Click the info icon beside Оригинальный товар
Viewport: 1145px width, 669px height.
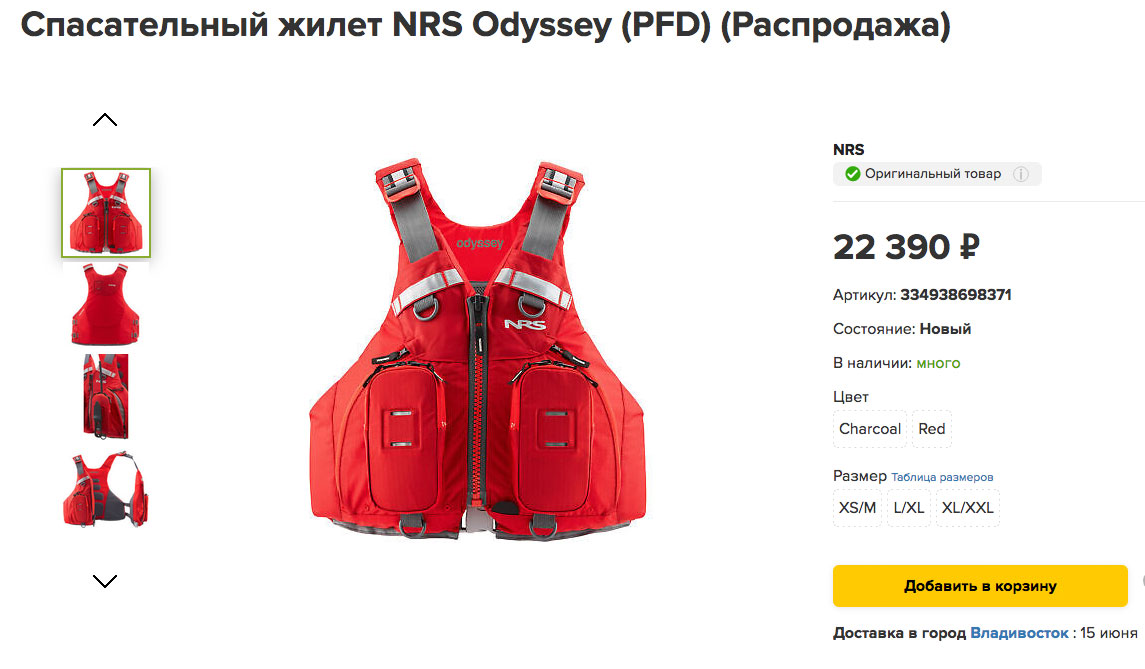tap(1021, 174)
